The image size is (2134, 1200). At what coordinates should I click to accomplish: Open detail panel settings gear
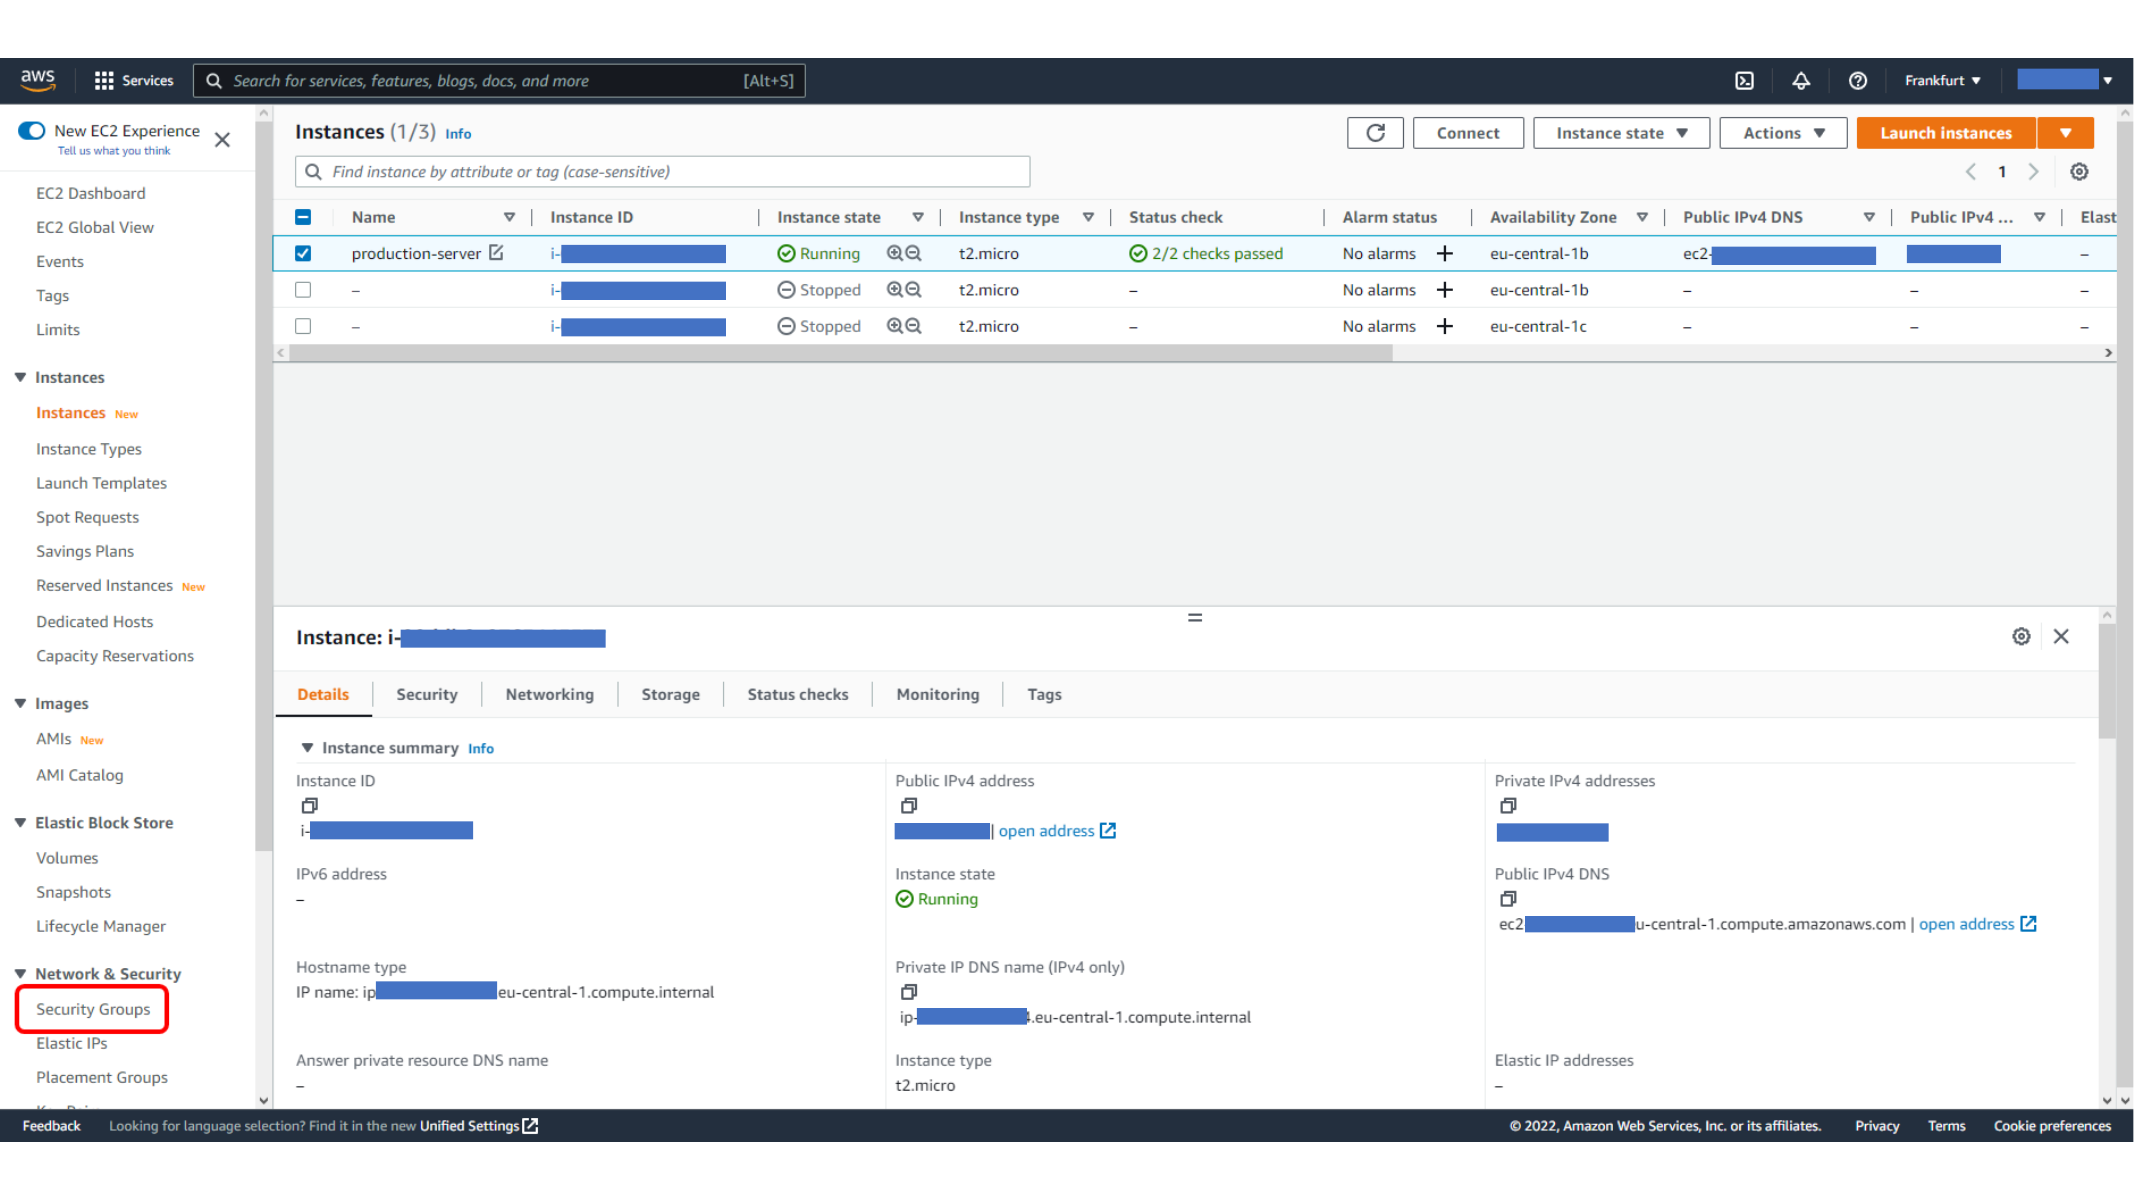pyautogui.click(x=2021, y=636)
